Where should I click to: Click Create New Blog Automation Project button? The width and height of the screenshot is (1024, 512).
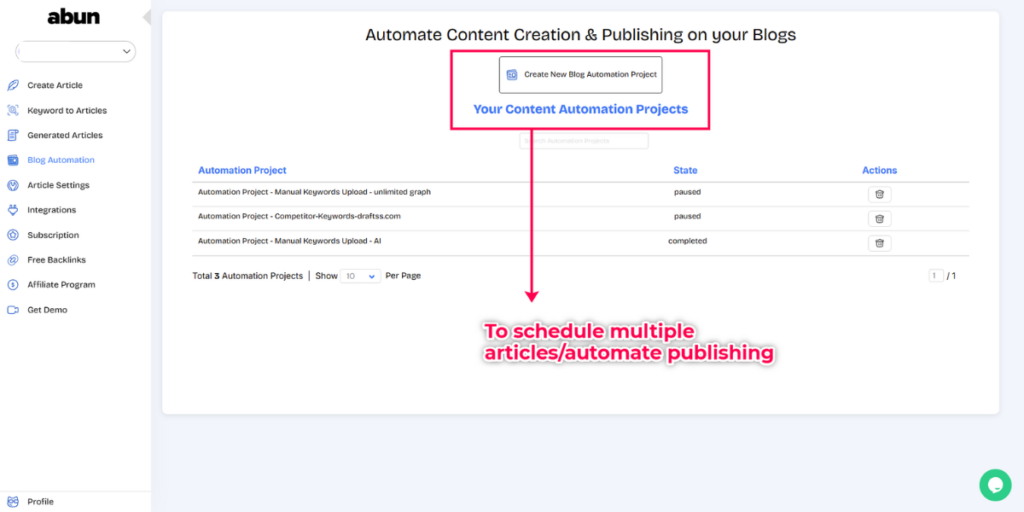[581, 74]
